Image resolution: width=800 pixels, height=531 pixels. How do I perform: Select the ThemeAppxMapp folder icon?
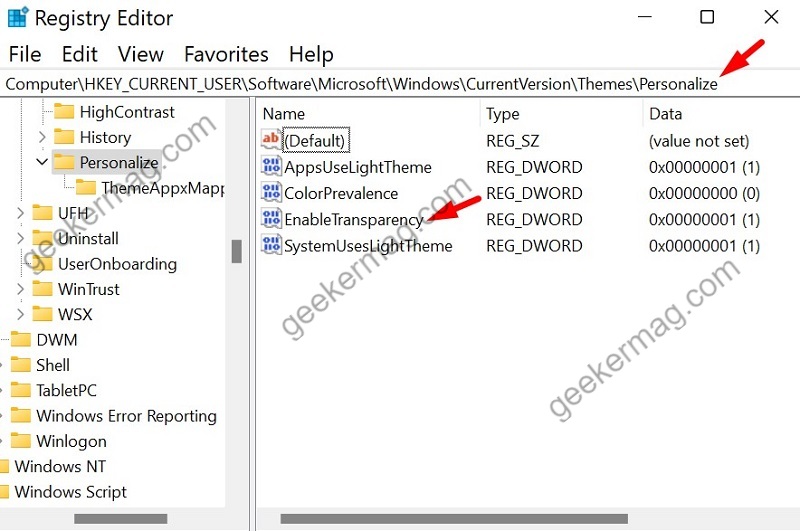click(x=86, y=188)
